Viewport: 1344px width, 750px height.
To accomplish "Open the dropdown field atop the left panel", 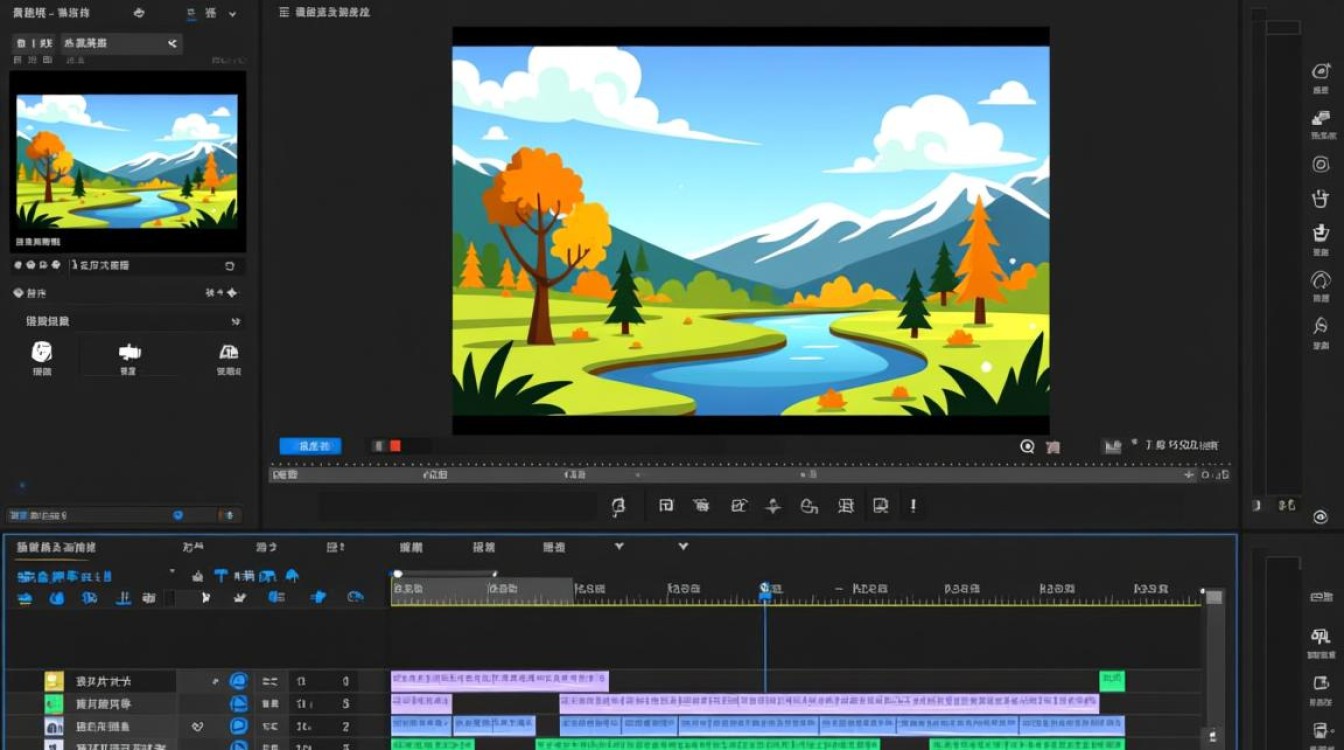I will [120, 43].
